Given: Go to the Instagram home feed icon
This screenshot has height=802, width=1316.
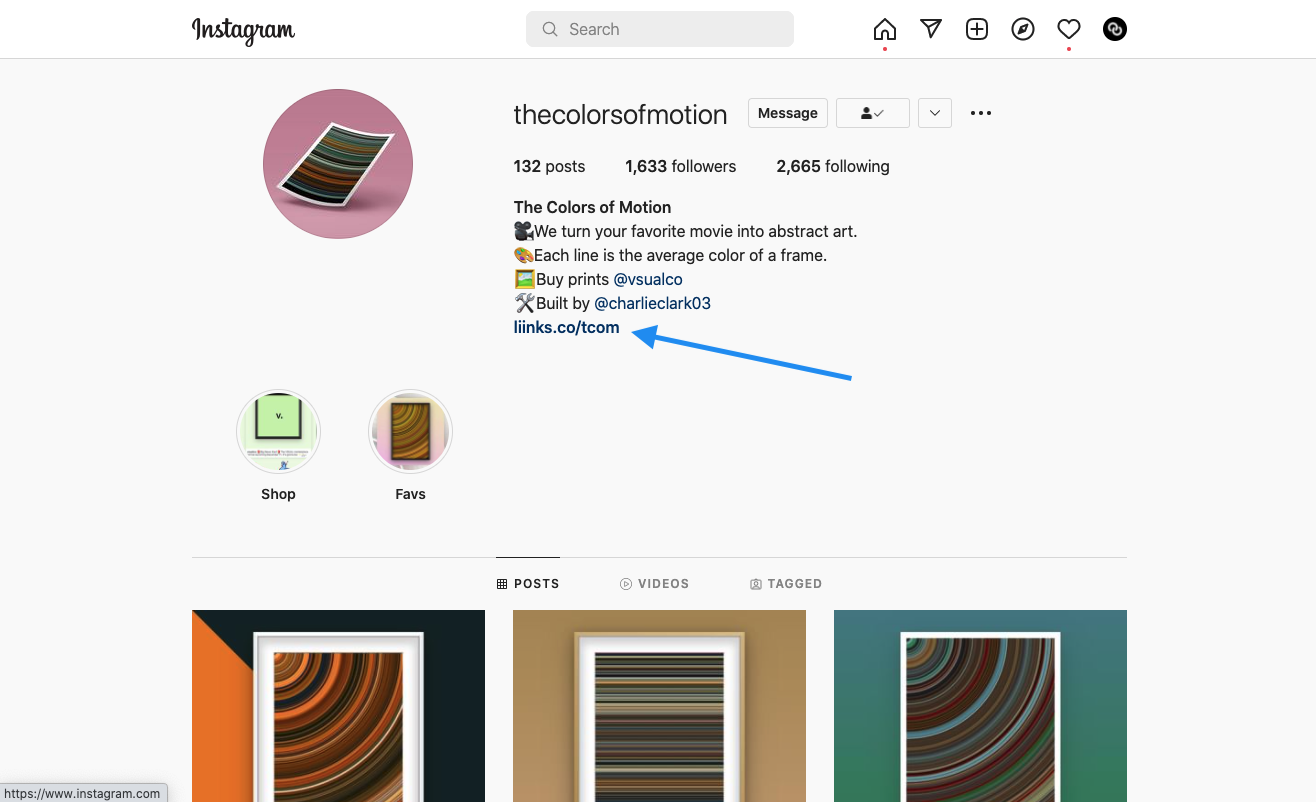Looking at the screenshot, I should click(x=884, y=29).
